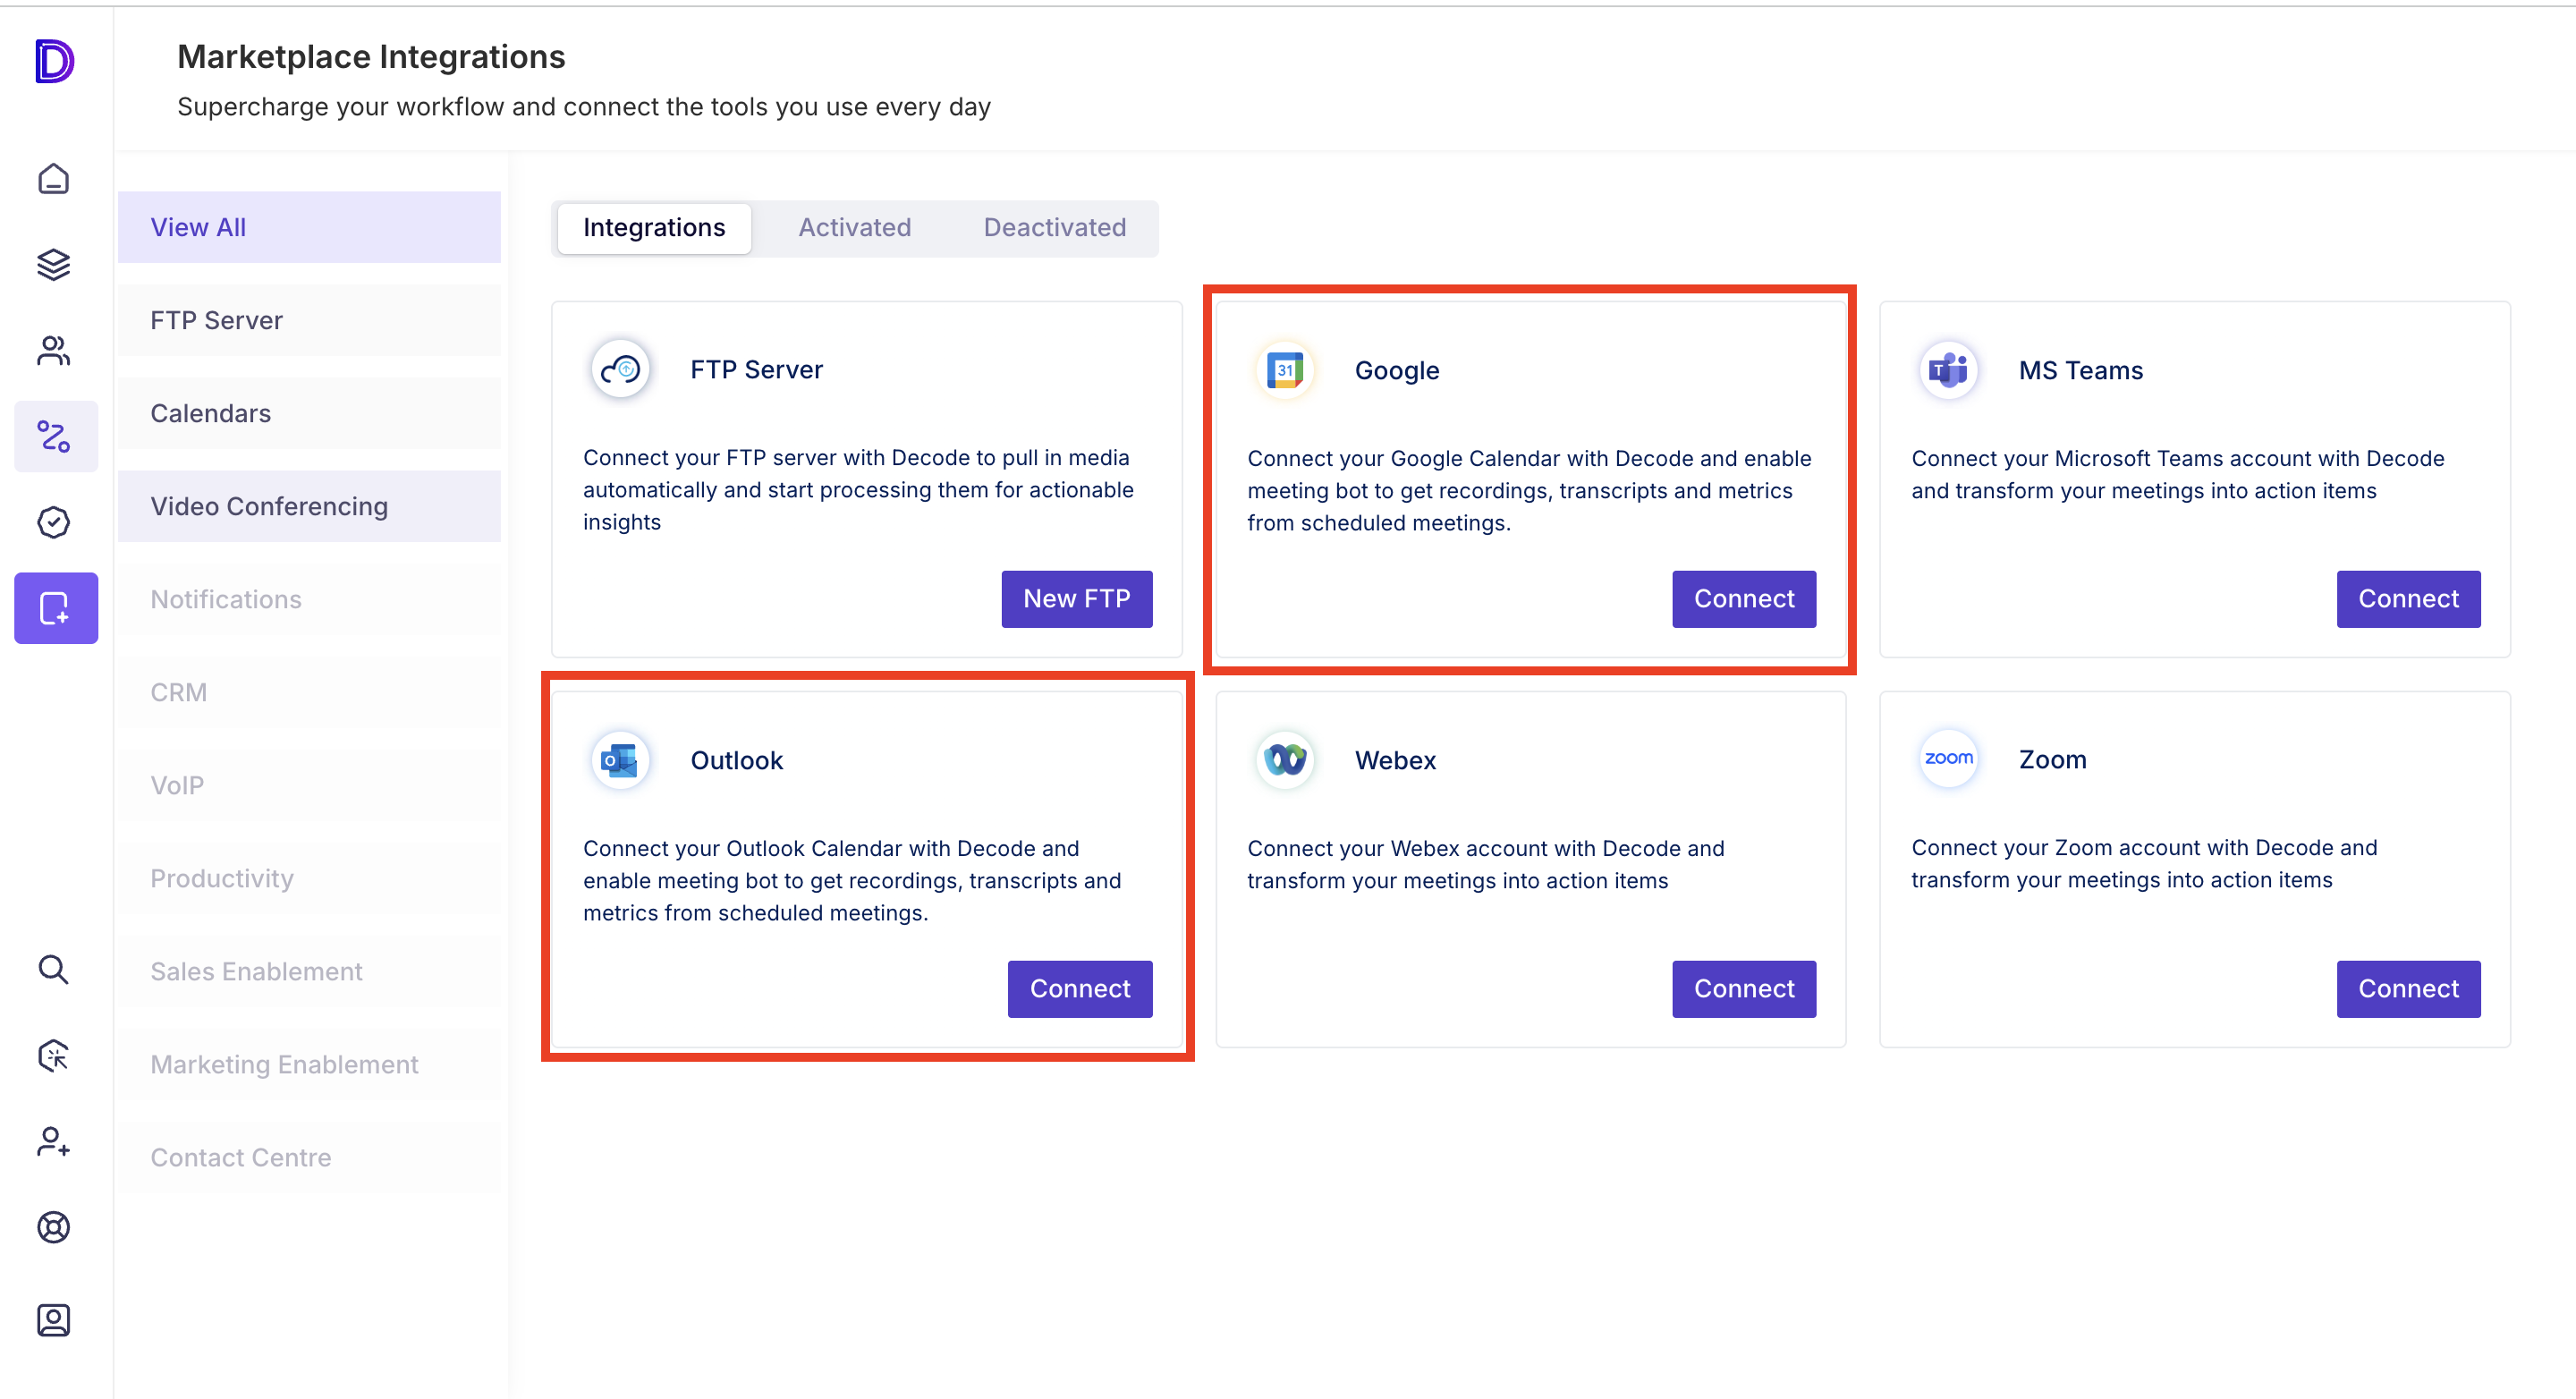Click the FTP server description text
2576x1399 pixels.
coord(858,490)
